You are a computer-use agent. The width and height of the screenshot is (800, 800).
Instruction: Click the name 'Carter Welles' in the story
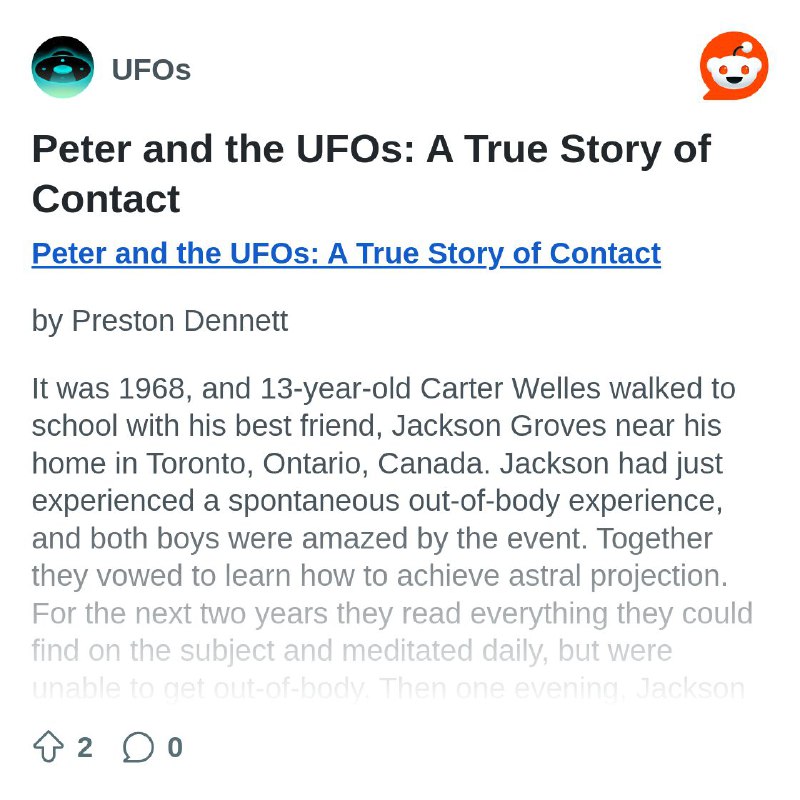pos(510,388)
